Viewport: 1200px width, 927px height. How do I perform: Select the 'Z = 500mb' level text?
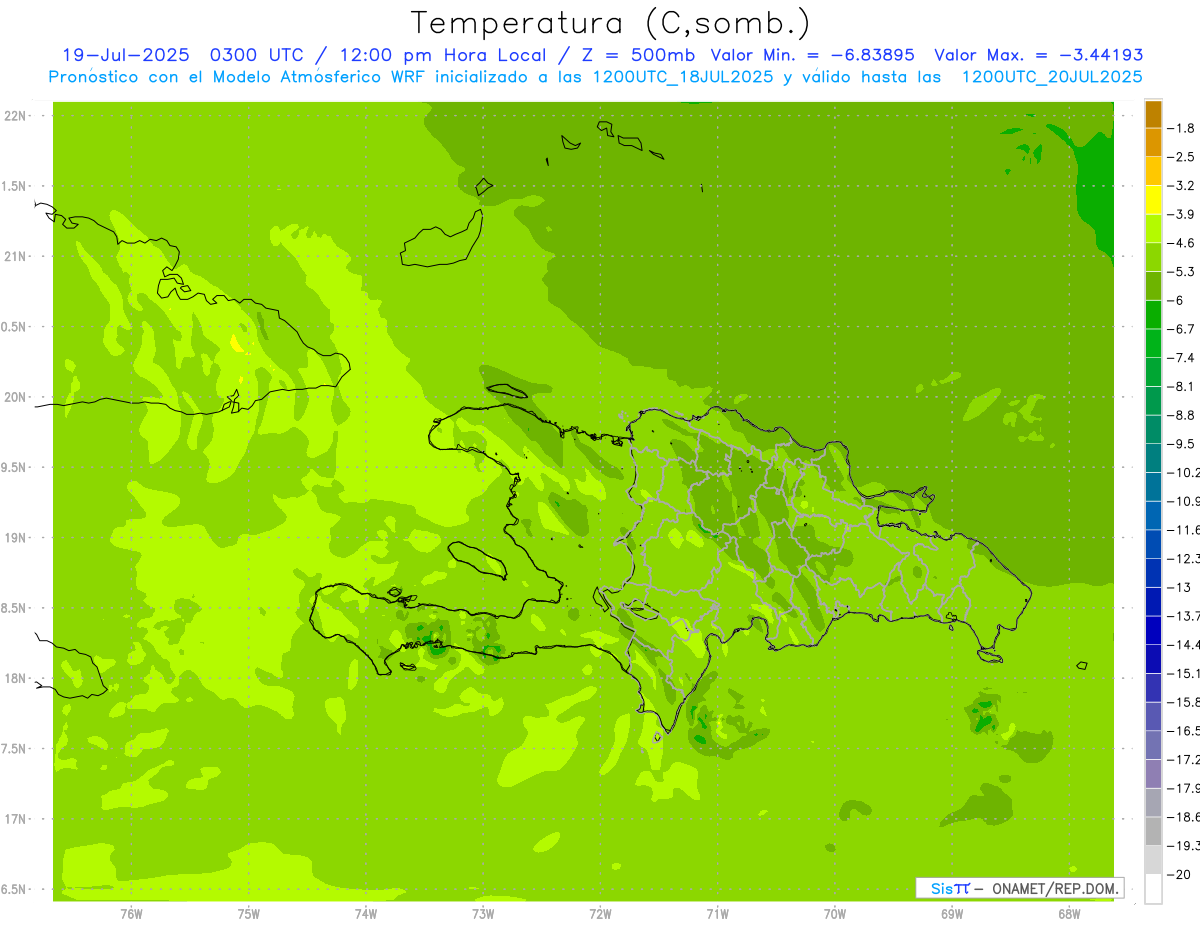[x=639, y=56]
